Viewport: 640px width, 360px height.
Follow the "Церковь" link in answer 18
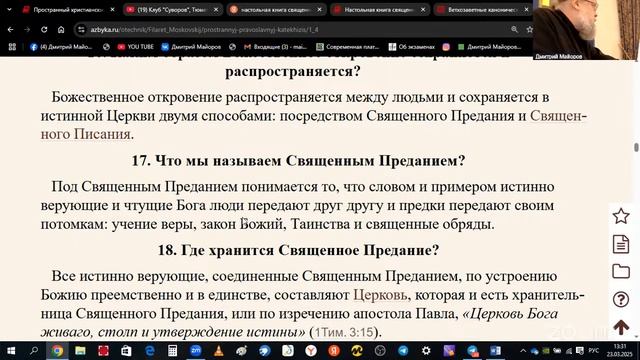380,295
